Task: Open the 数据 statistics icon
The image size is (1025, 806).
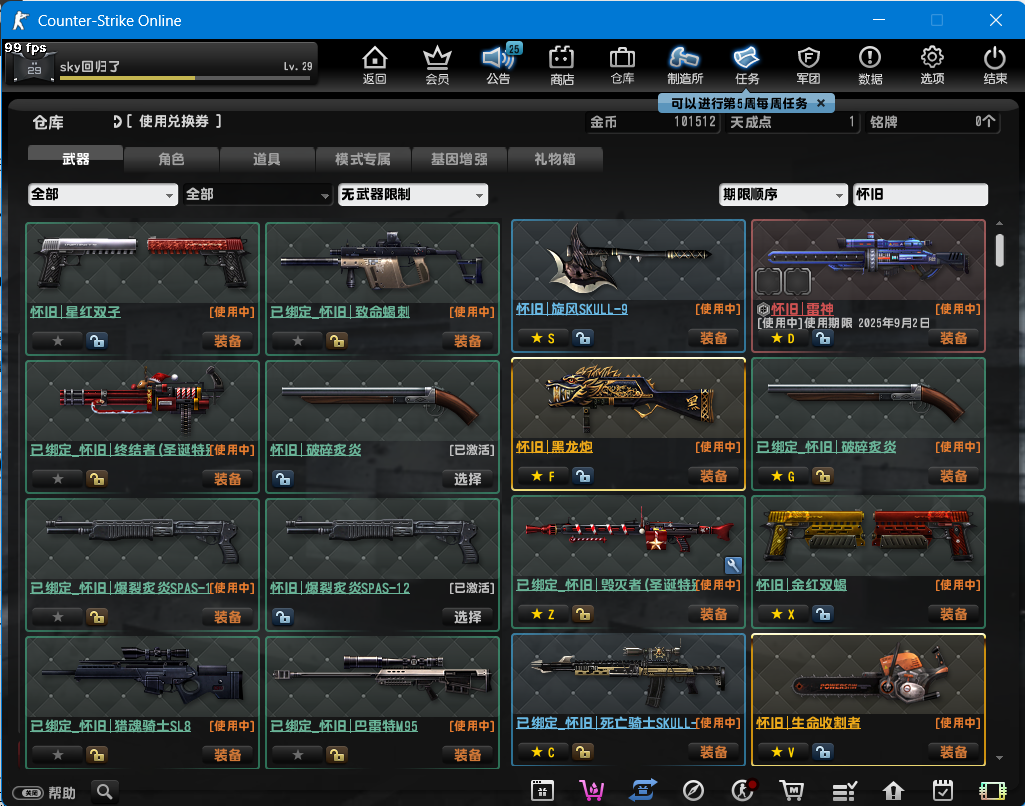Action: tap(870, 65)
